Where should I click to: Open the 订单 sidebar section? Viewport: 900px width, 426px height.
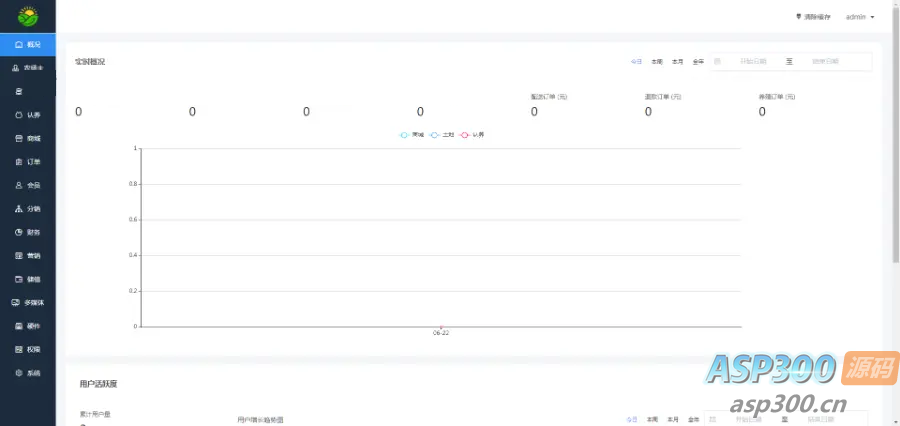[28, 162]
